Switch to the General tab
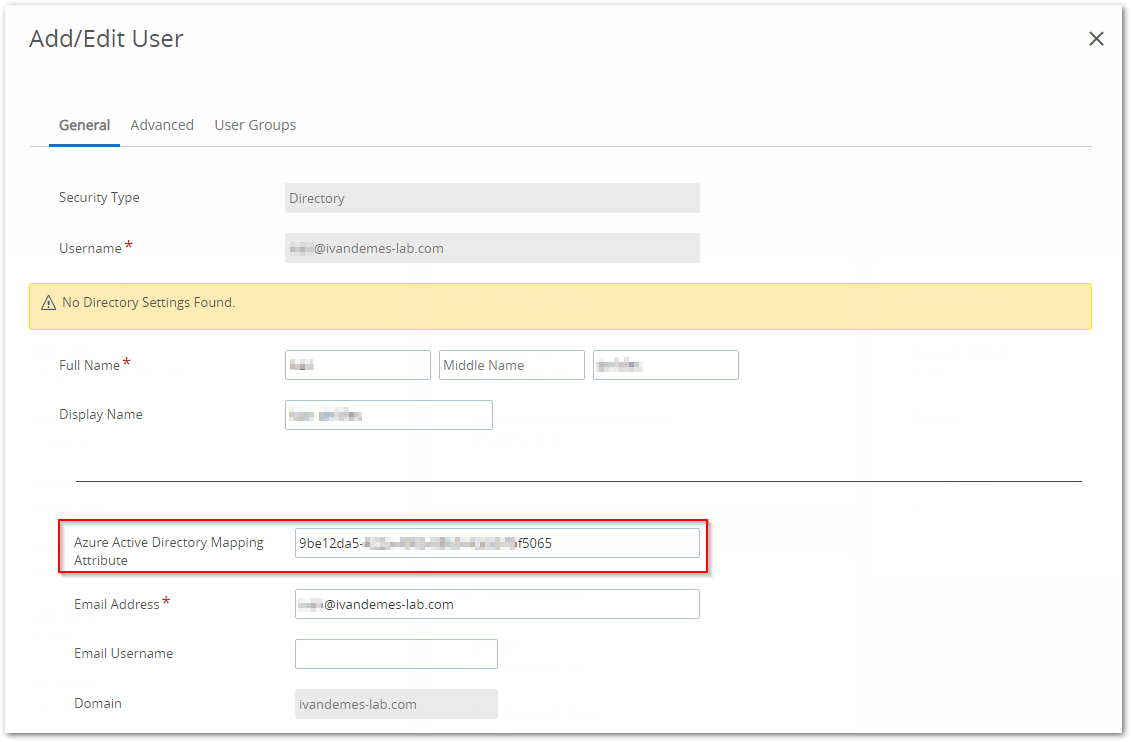Viewport: 1131px width, 742px height. (x=84, y=125)
